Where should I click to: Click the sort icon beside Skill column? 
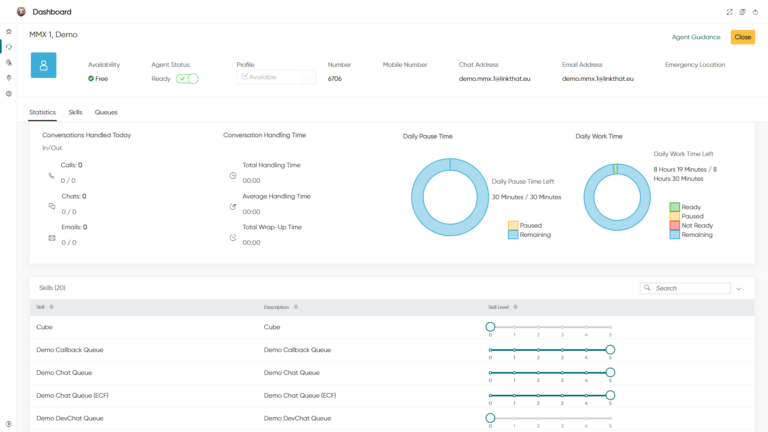click(x=52, y=307)
